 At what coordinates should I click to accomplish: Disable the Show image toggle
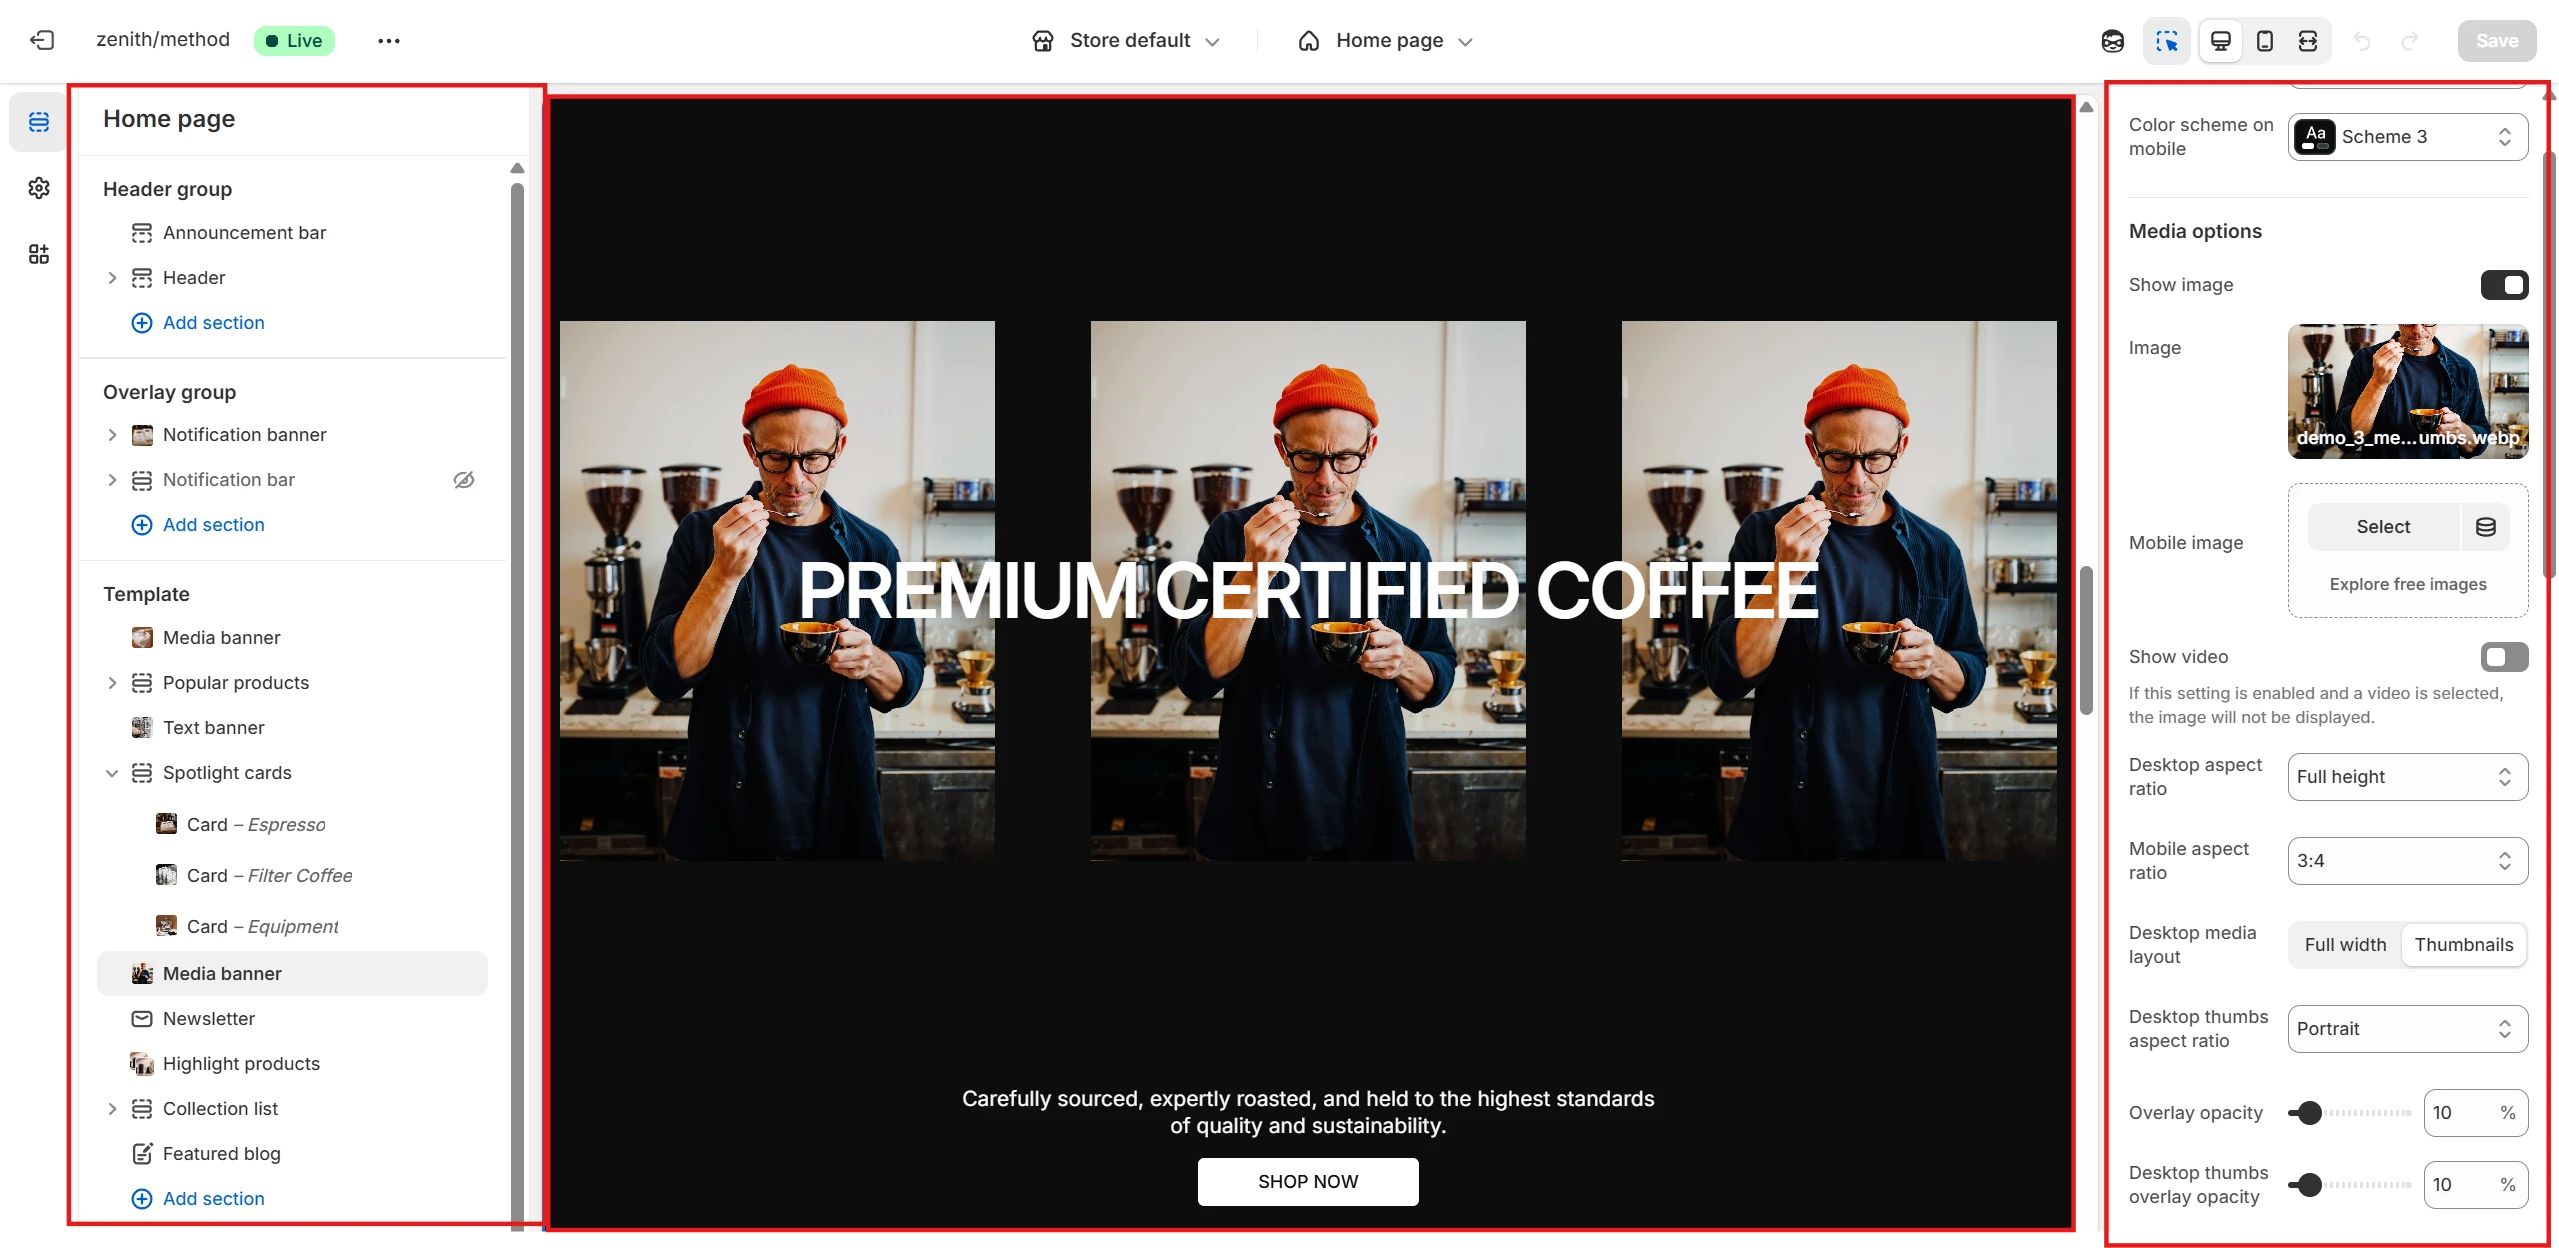tap(2503, 285)
